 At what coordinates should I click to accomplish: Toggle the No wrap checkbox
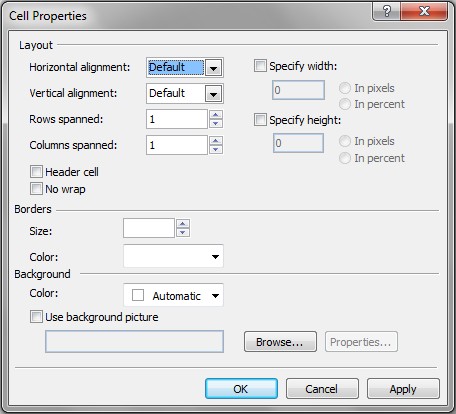(36, 189)
